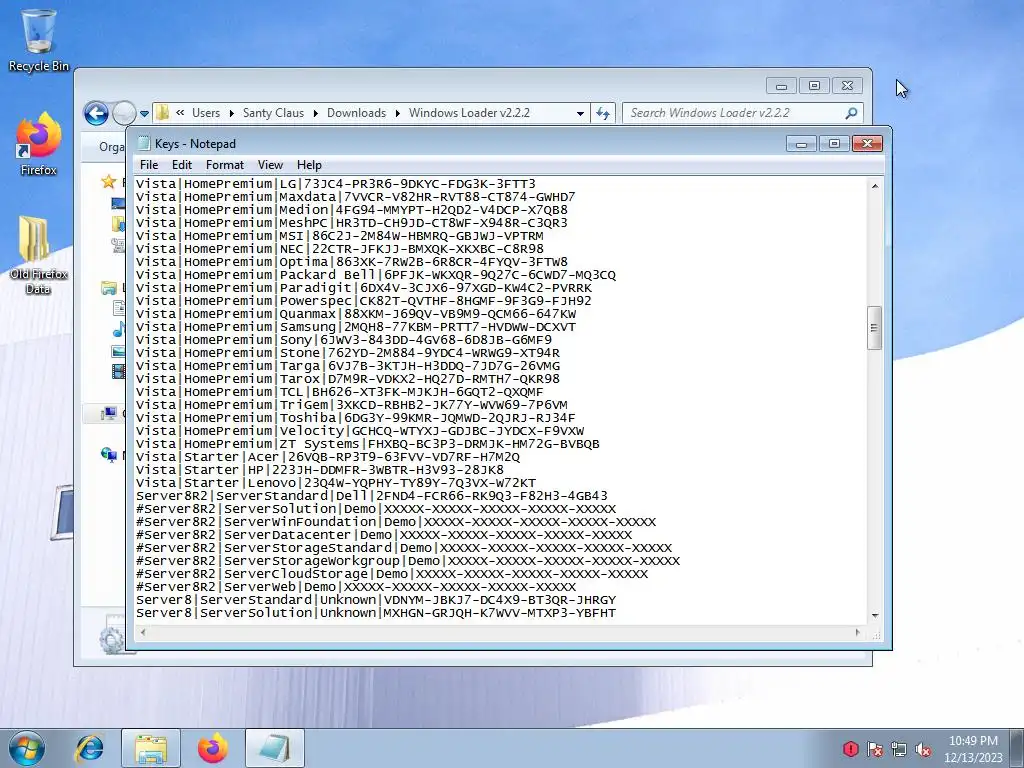1024x768 pixels.
Task: Click the Vista Starter Acer line
Action: click(x=328, y=456)
